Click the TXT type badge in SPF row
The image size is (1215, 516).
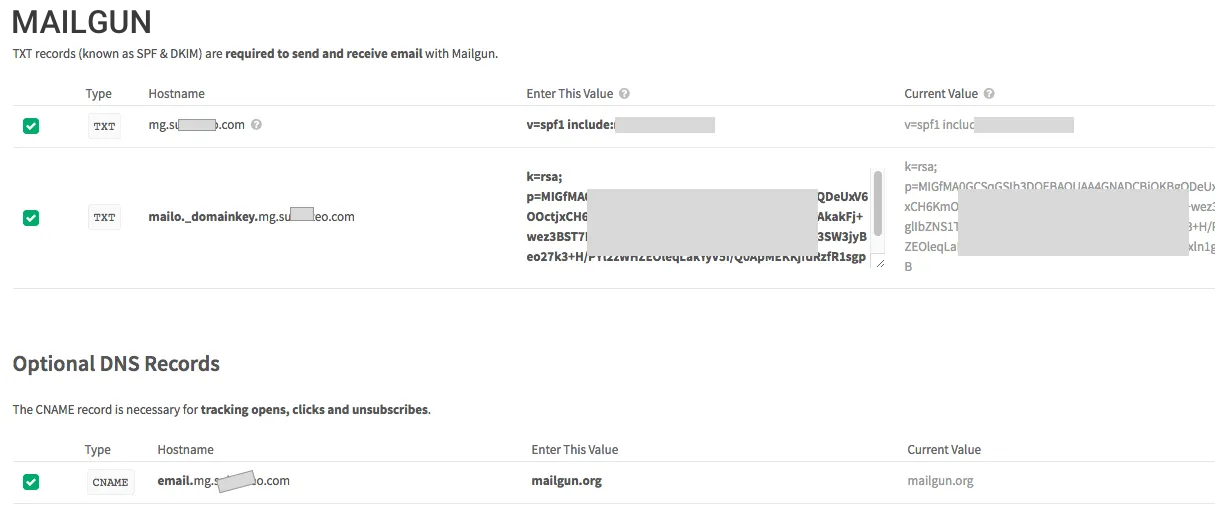click(x=104, y=126)
